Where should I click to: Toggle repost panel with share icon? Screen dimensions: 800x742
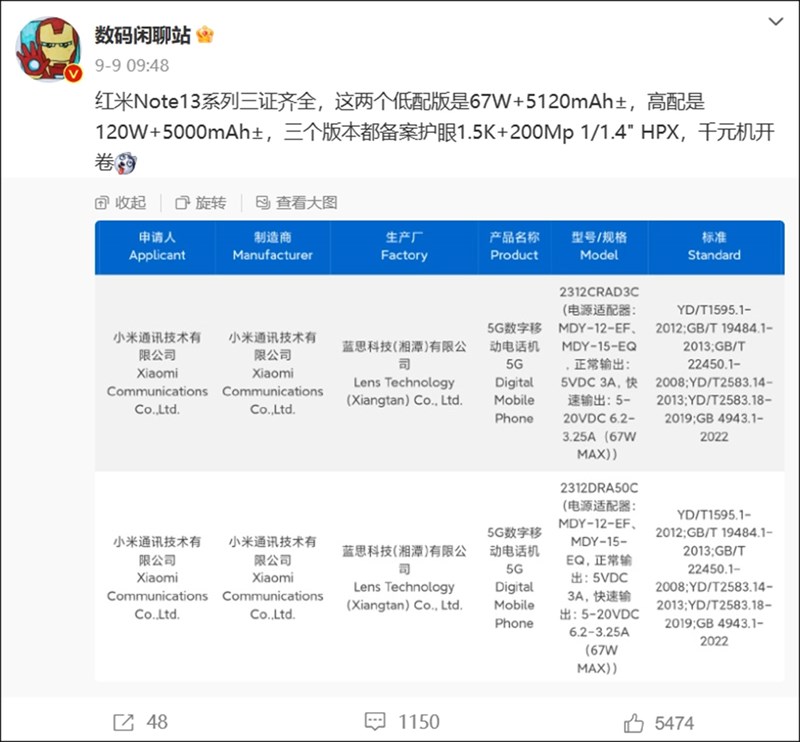[123, 719]
